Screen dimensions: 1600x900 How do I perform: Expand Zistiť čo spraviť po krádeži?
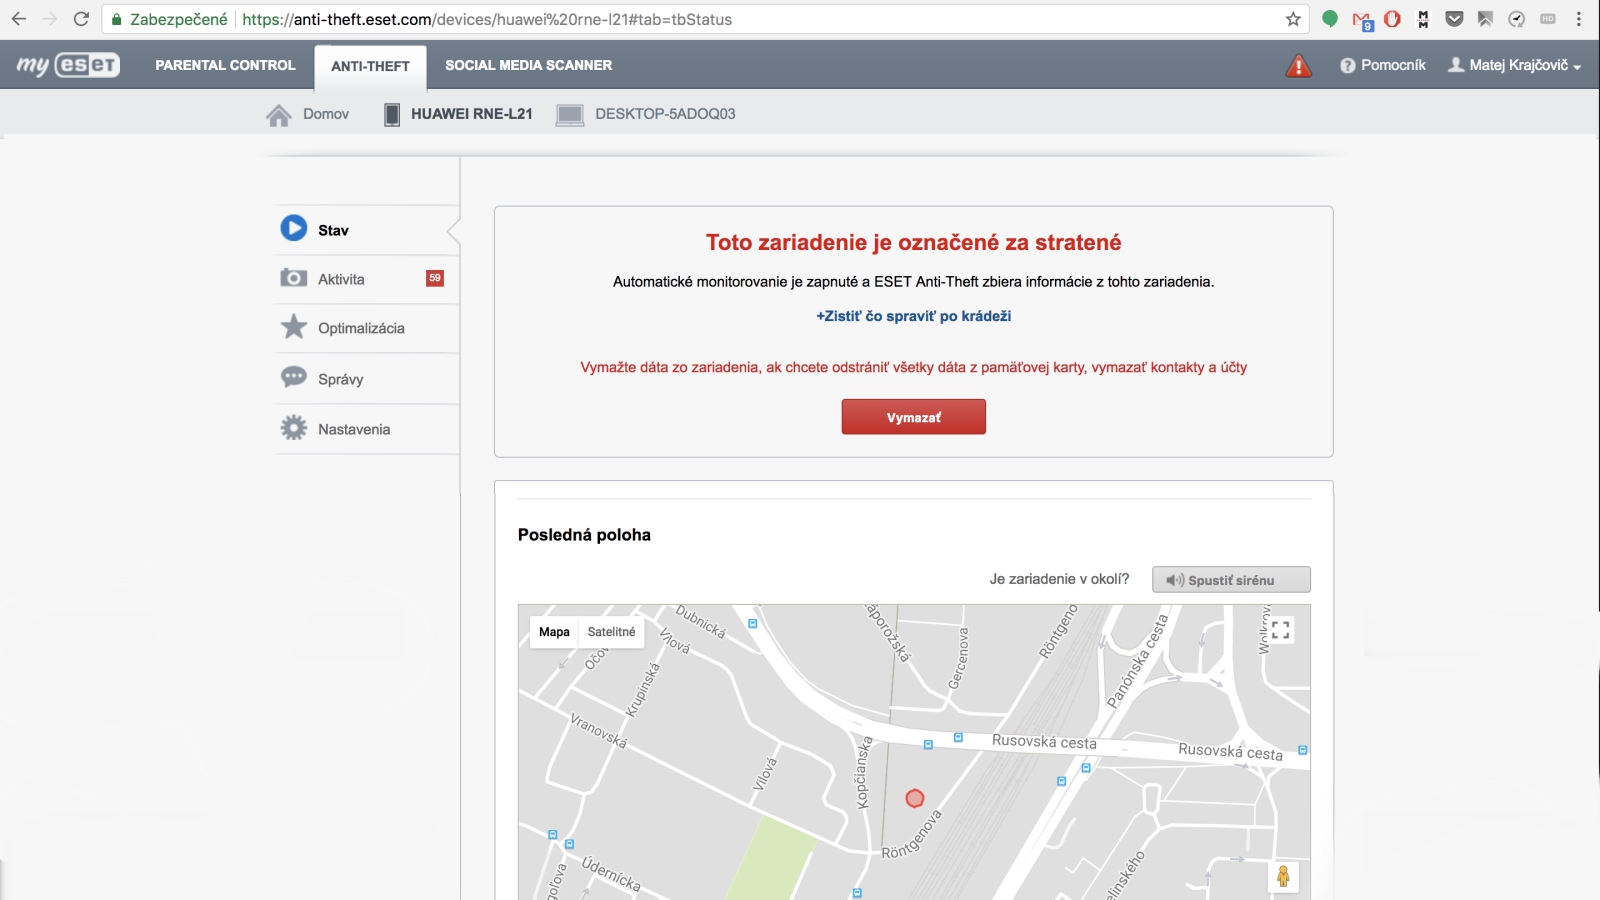pyautogui.click(x=913, y=316)
